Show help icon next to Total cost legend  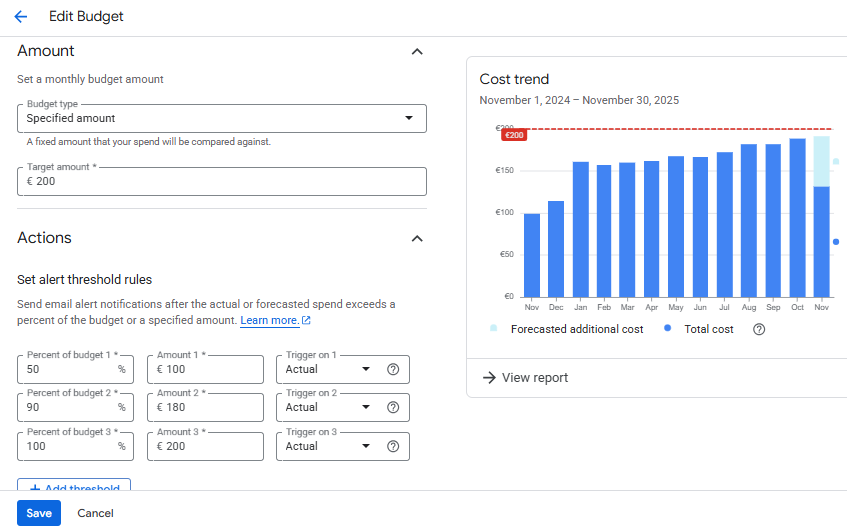pyautogui.click(x=759, y=330)
